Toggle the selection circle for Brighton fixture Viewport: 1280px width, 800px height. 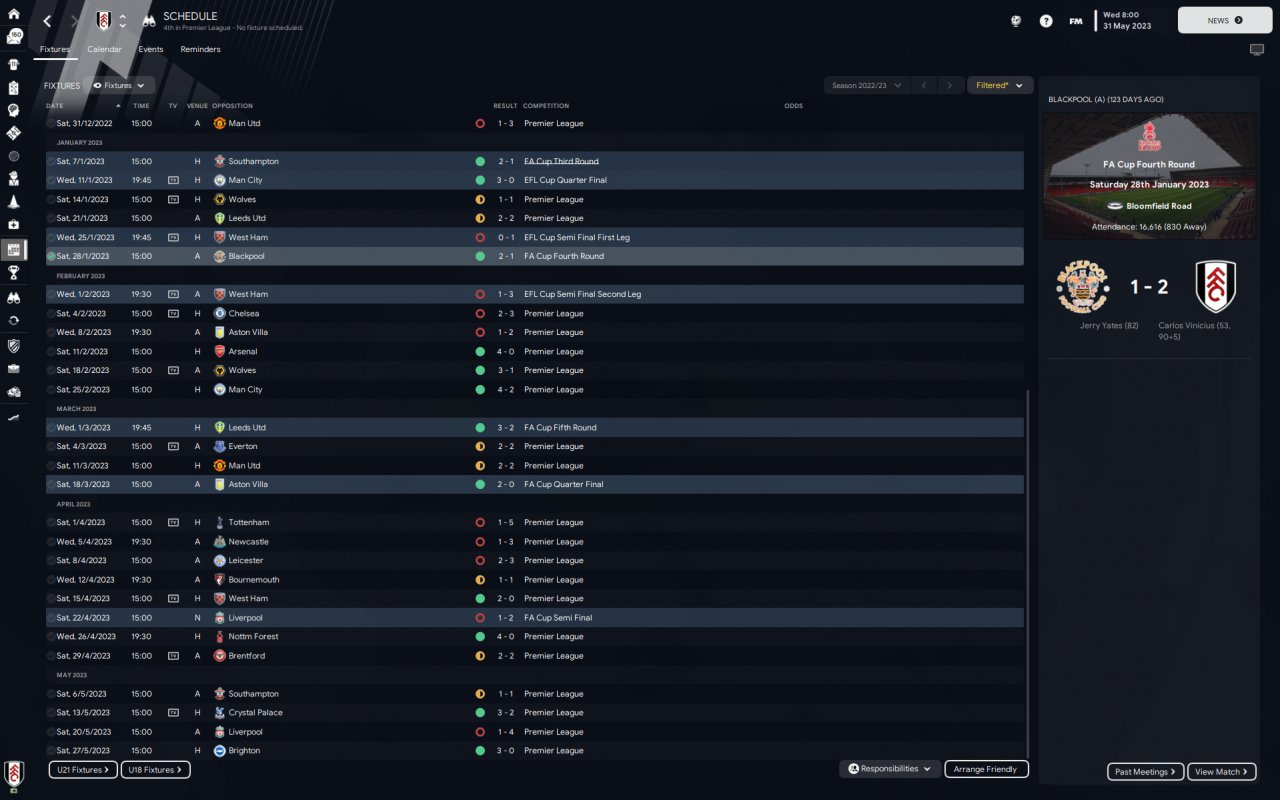coord(51,751)
